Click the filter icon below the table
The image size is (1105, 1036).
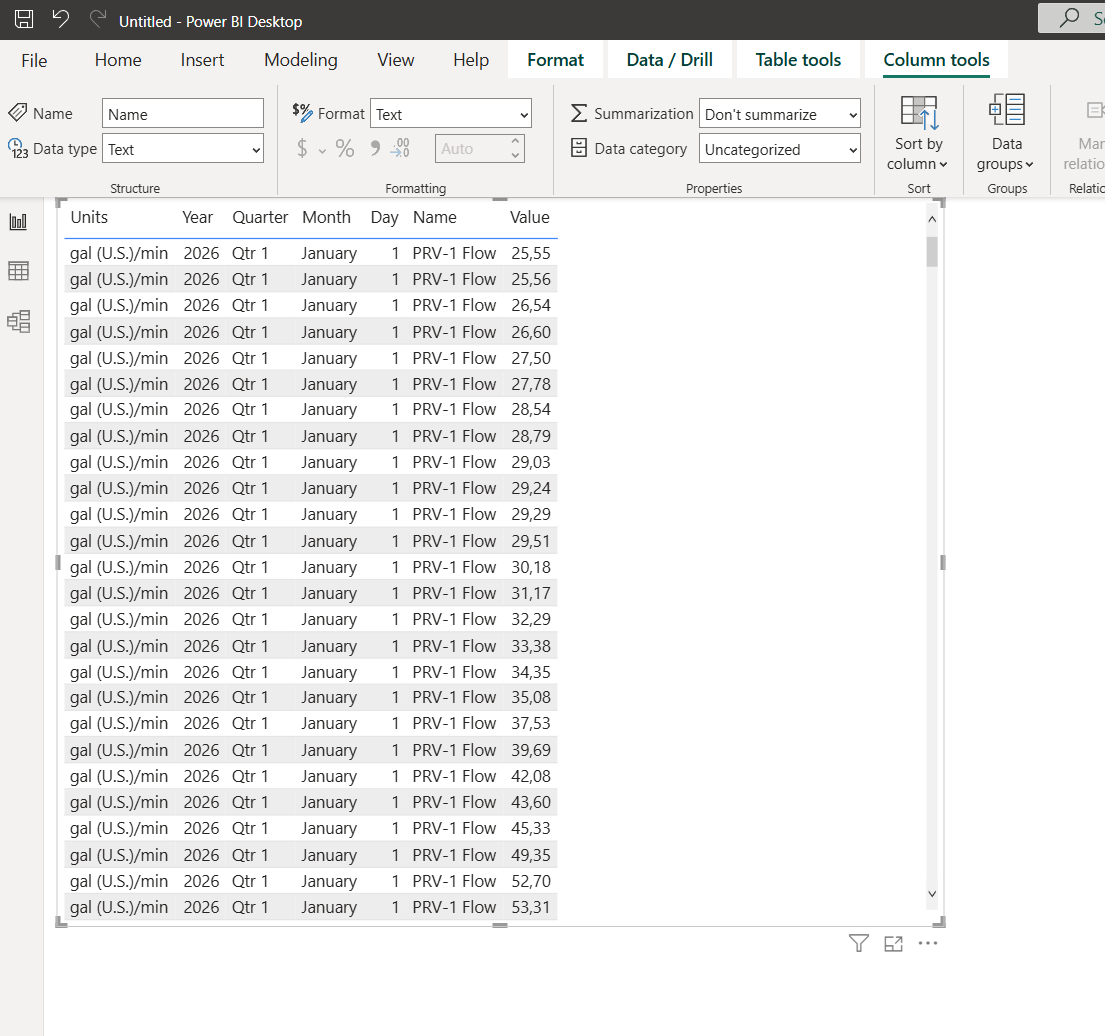coord(858,943)
